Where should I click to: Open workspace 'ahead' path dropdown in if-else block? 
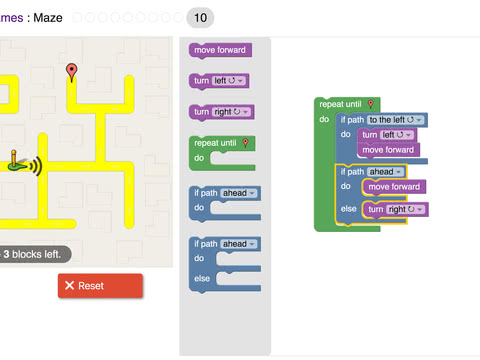point(386,172)
